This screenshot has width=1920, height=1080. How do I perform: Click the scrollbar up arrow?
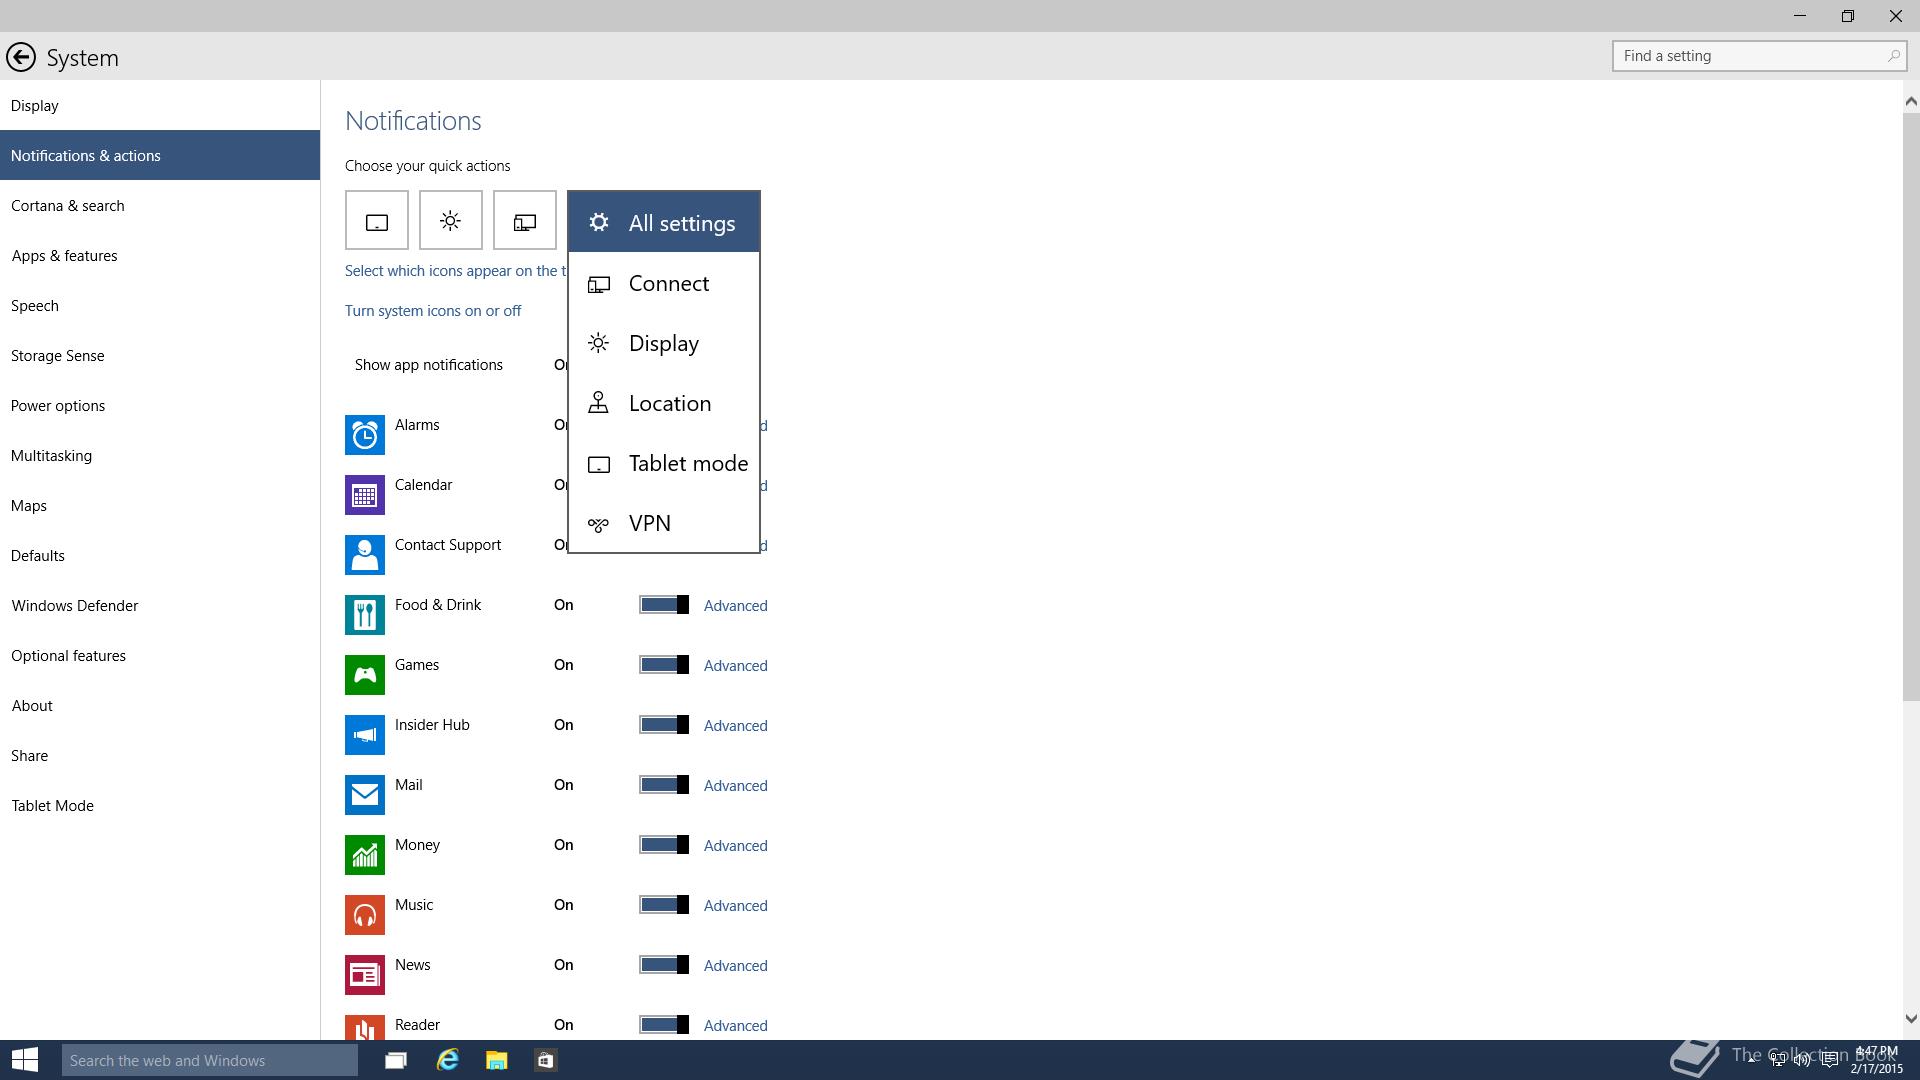coord(1911,101)
